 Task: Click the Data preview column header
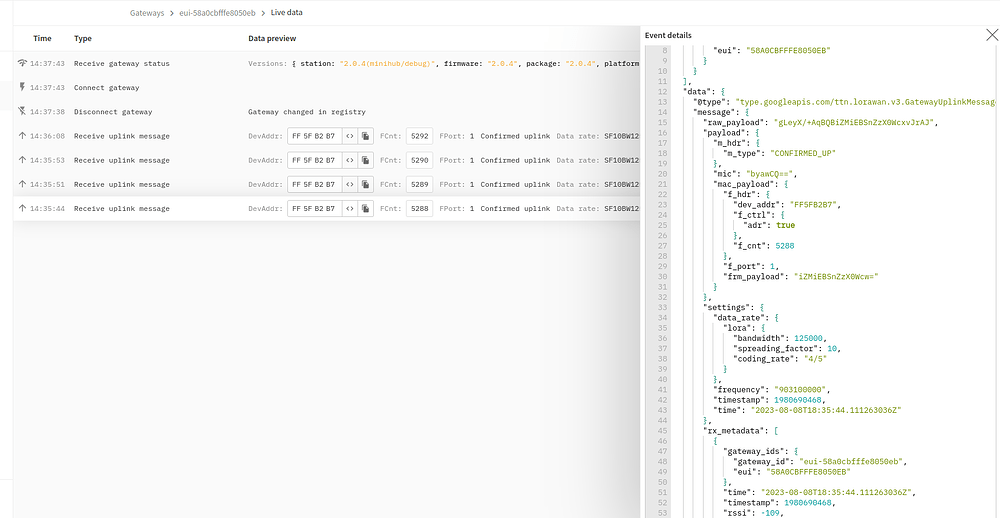(272, 38)
